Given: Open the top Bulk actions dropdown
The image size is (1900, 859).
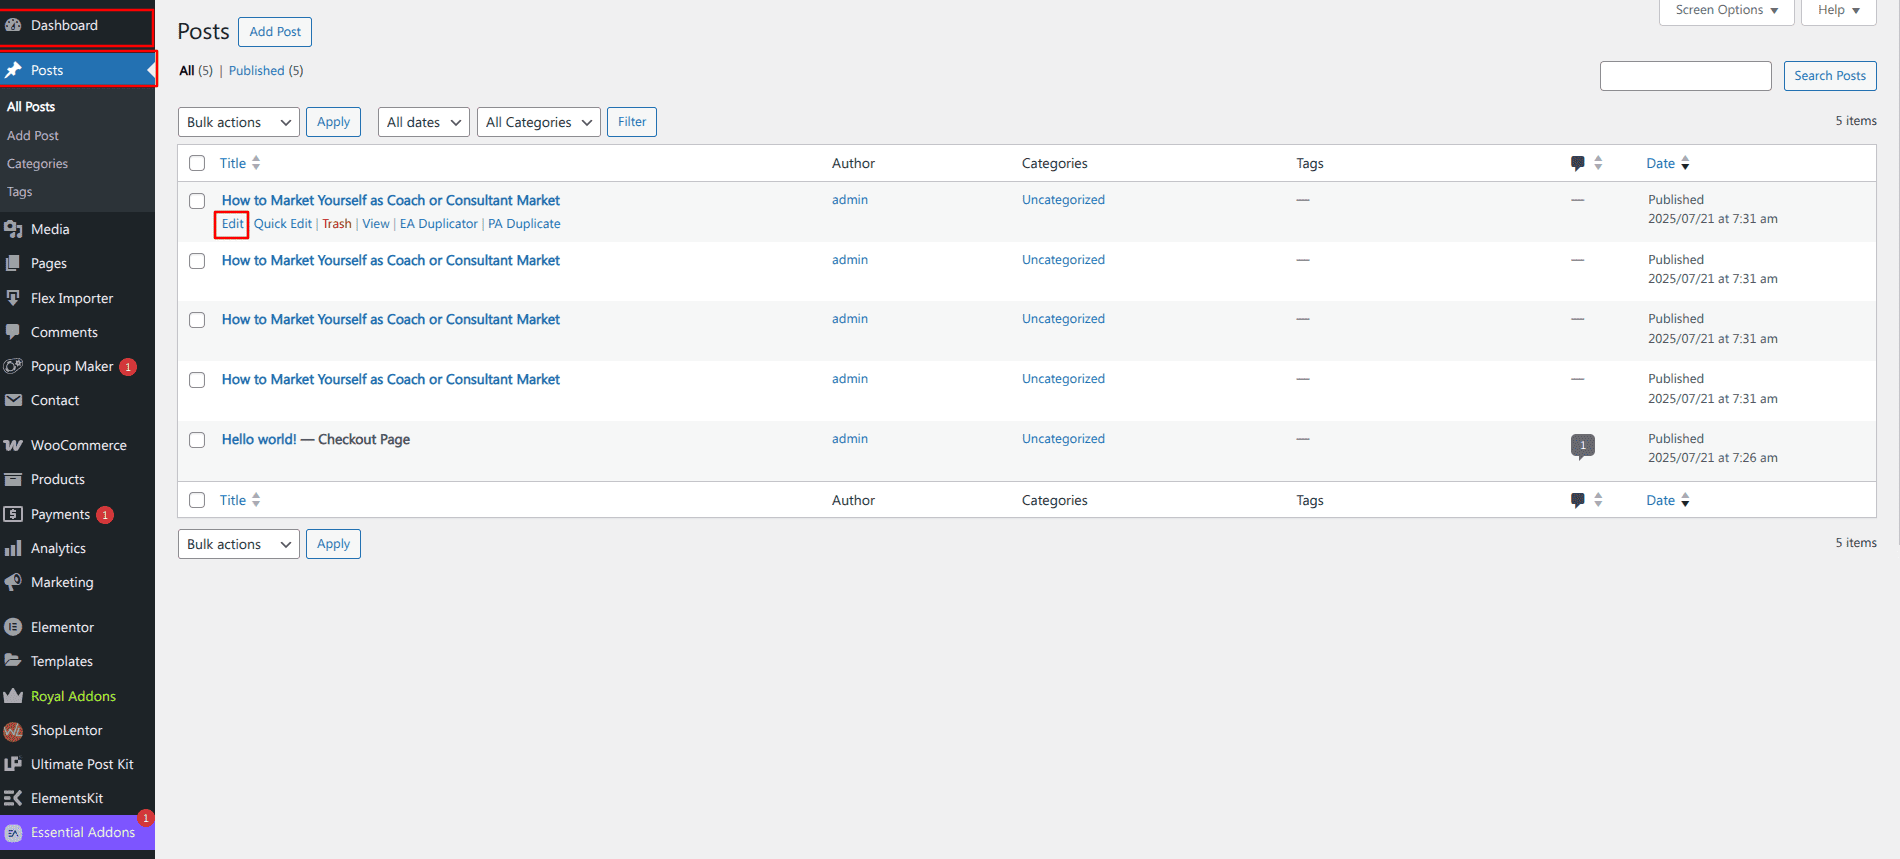Looking at the screenshot, I should [x=239, y=122].
